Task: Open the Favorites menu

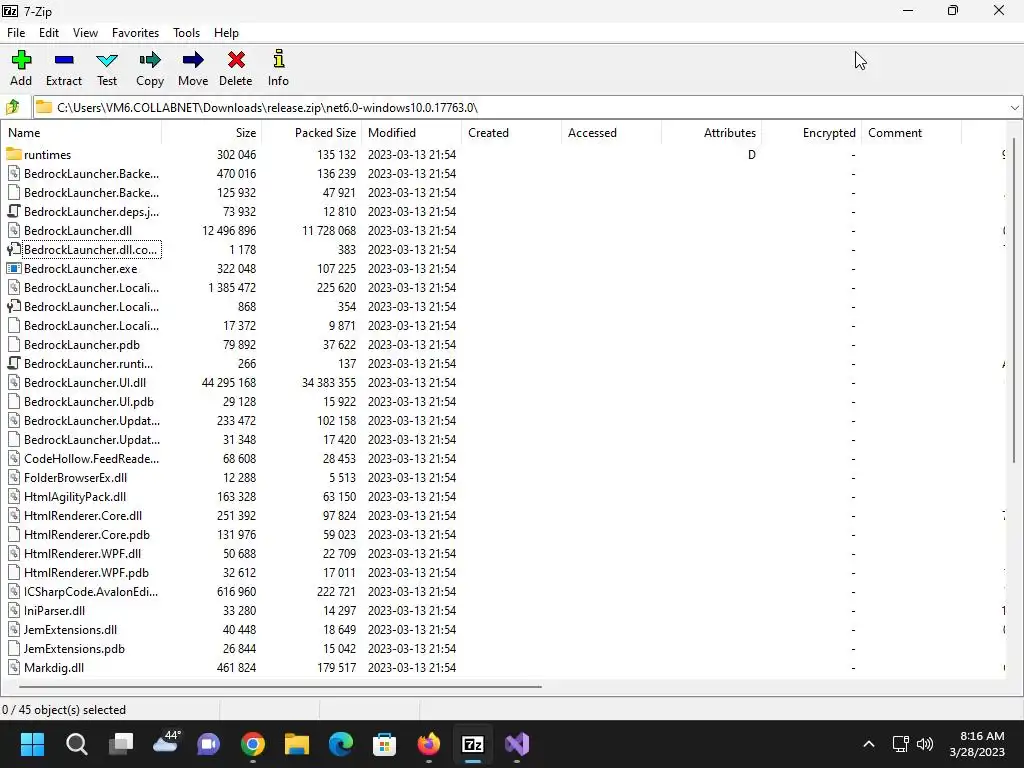Action: tap(135, 33)
